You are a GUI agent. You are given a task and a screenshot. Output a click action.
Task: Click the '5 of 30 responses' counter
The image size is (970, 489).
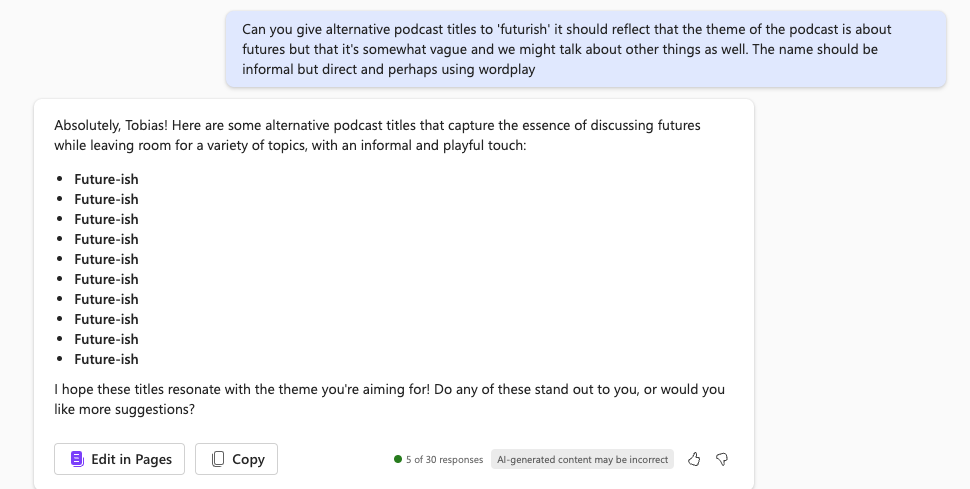(x=444, y=460)
